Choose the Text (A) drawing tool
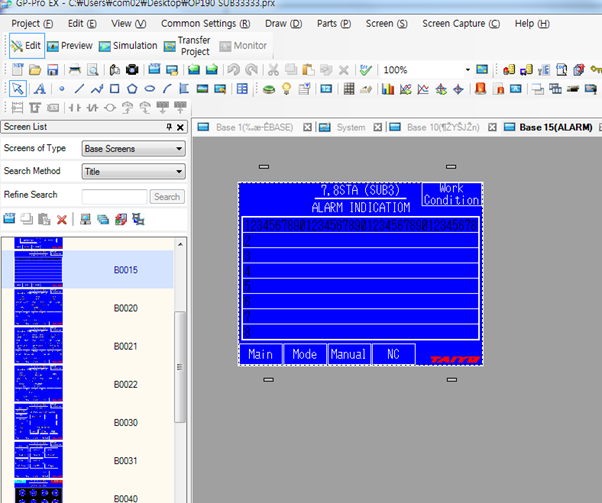 40,89
